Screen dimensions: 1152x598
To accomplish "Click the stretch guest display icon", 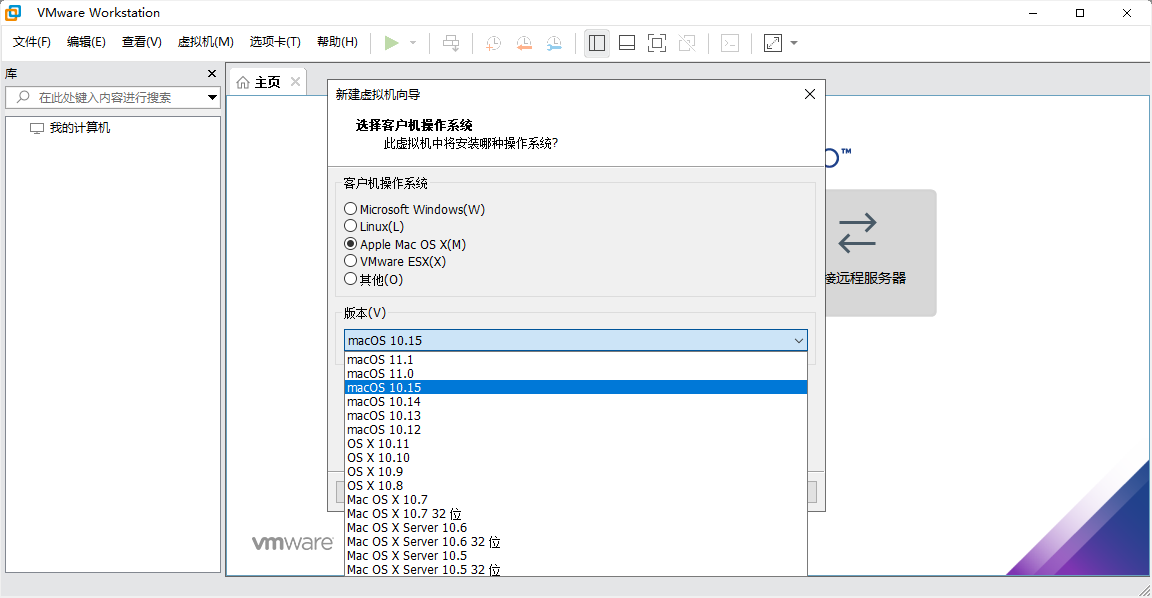I will 773,43.
